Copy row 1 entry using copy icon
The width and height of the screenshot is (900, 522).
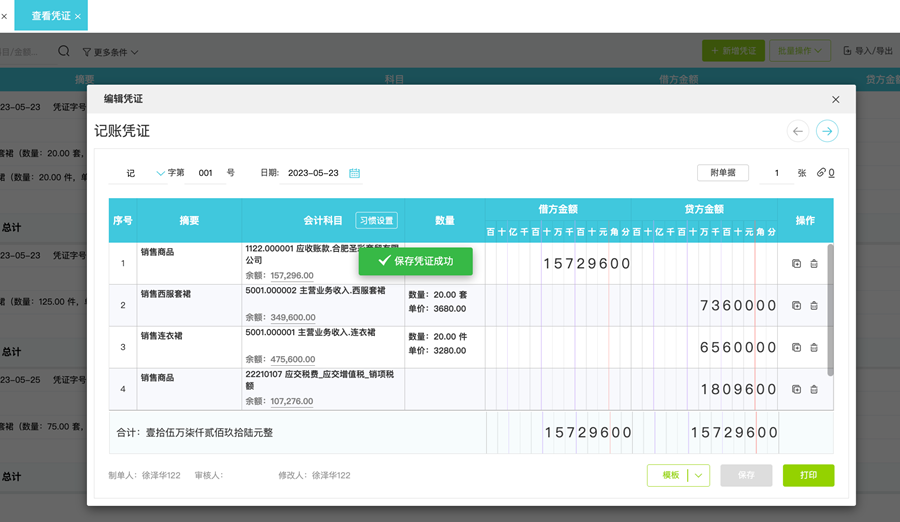coord(796,264)
